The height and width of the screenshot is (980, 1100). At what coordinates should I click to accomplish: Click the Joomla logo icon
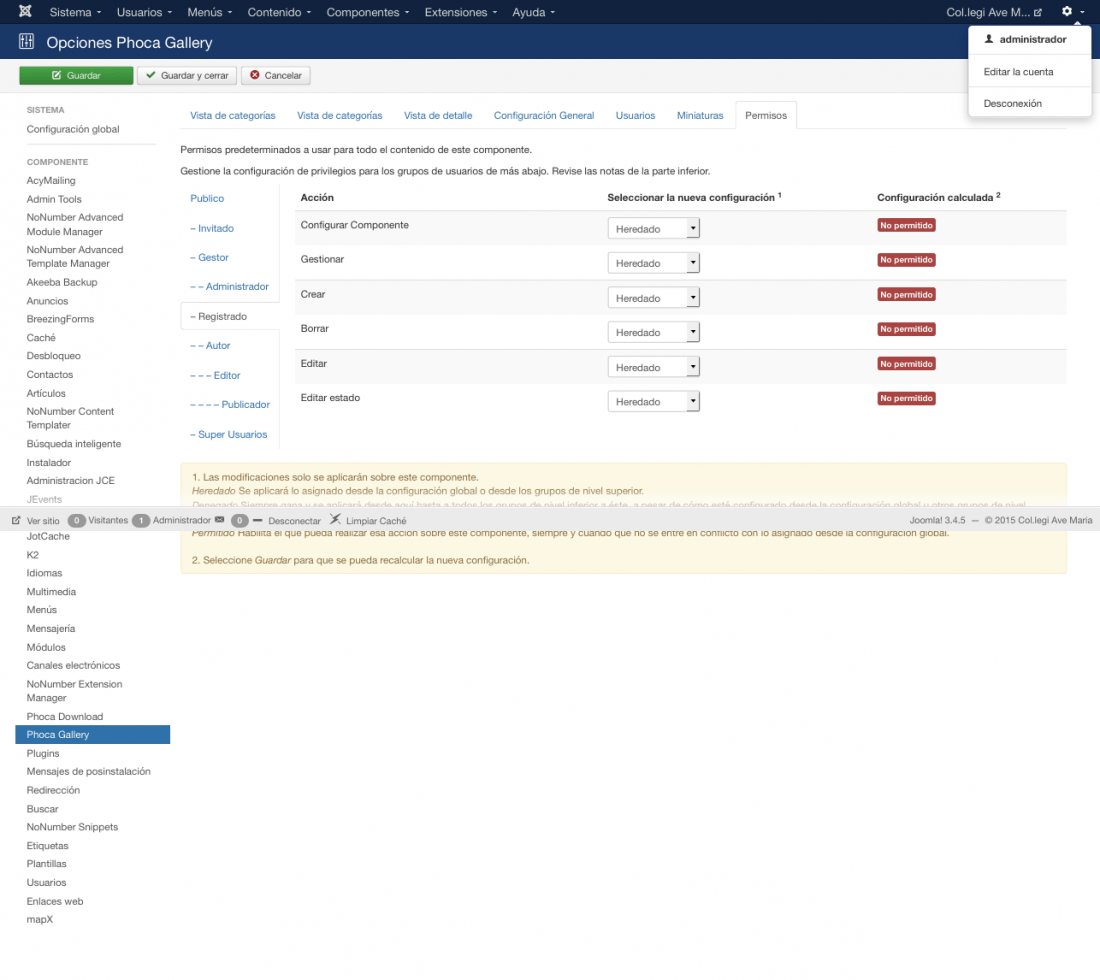pyautogui.click(x=25, y=11)
